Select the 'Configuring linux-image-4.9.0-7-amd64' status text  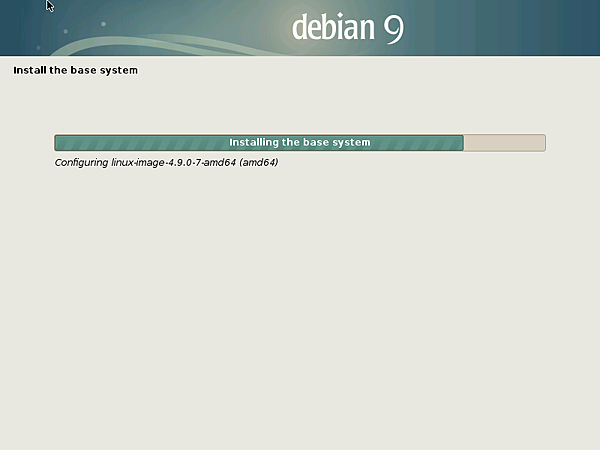pyautogui.click(x=166, y=163)
